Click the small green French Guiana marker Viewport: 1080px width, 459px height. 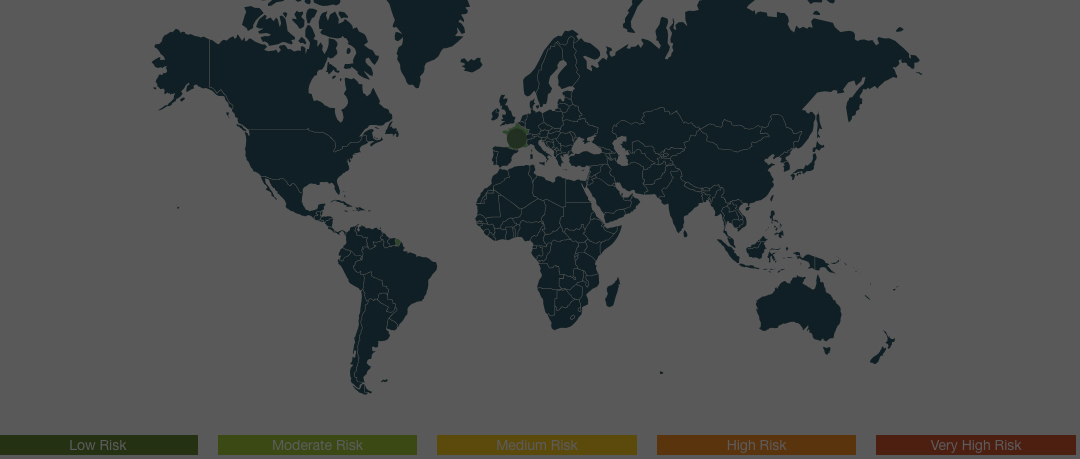pyautogui.click(x=398, y=240)
